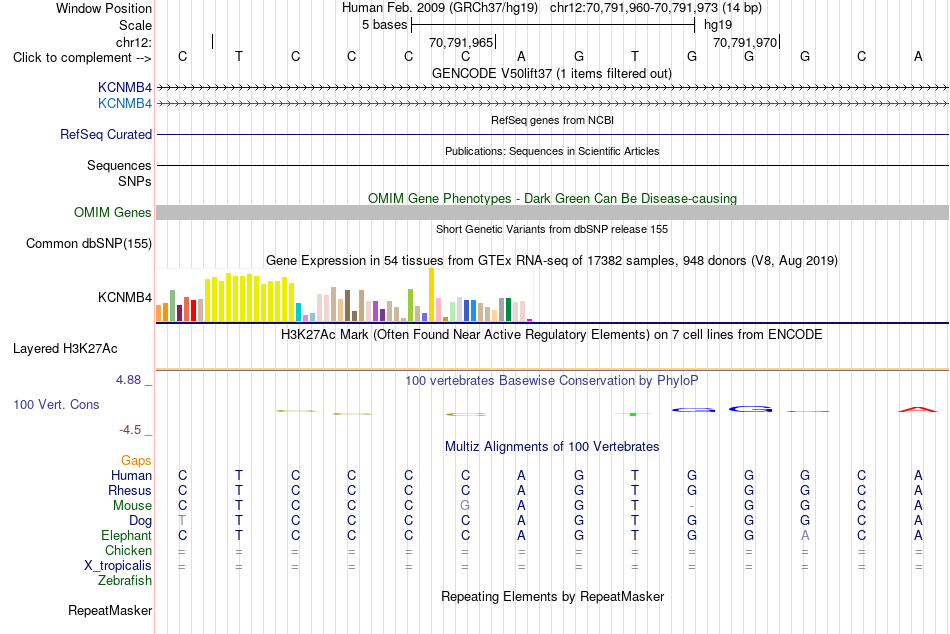Click 'Multiz Alignments of 100 Vertebrates' title
Viewport: 950px width, 634px height.
click(x=552, y=447)
